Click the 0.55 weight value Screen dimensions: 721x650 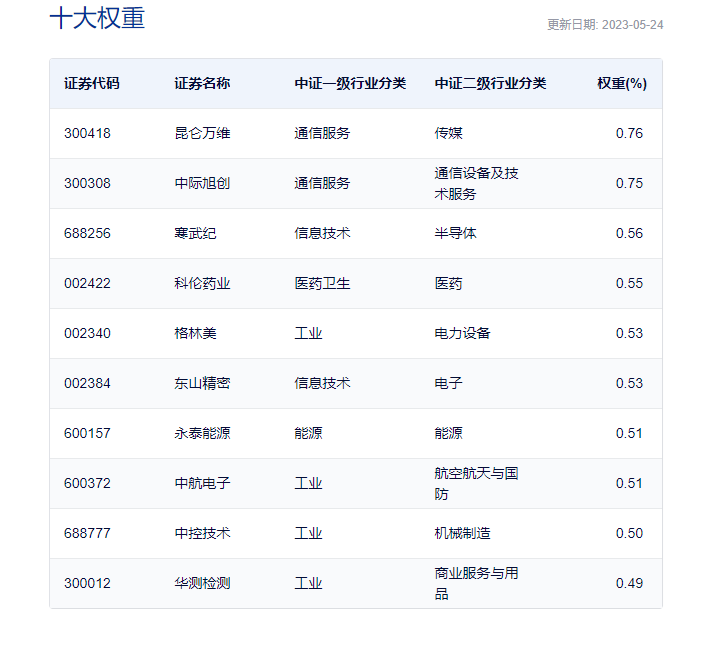[x=629, y=284]
